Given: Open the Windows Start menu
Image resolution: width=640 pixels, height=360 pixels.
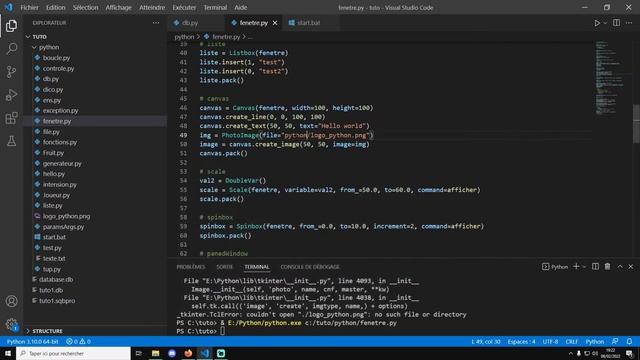Looking at the screenshot, I should 8,353.
